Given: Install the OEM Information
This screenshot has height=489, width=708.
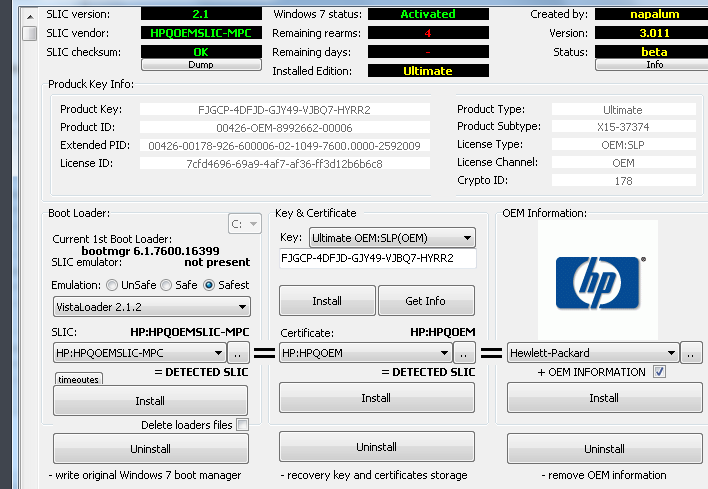Looking at the screenshot, I should point(604,398).
